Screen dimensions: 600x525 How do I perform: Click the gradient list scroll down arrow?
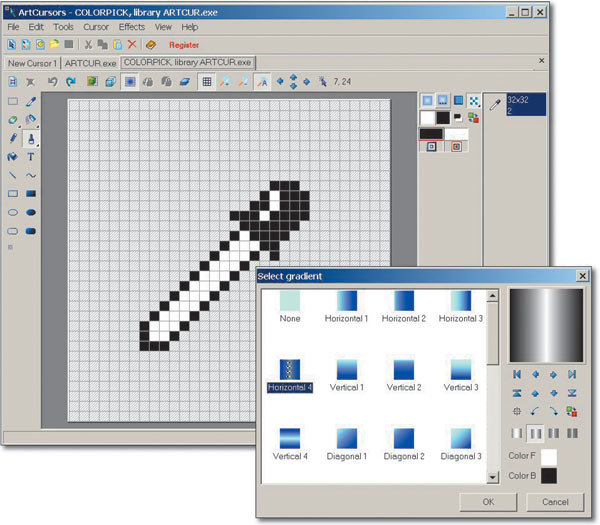point(492,477)
